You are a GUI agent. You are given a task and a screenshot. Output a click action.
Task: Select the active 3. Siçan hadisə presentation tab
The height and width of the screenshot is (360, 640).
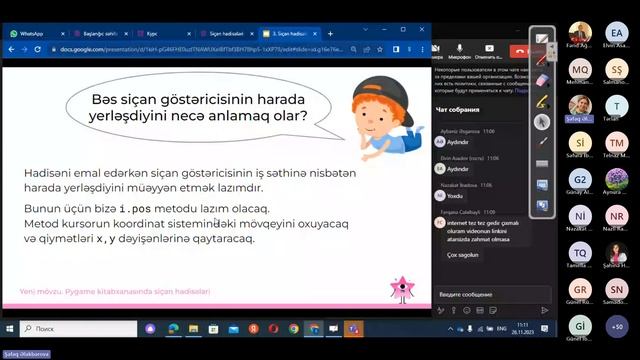point(290,34)
